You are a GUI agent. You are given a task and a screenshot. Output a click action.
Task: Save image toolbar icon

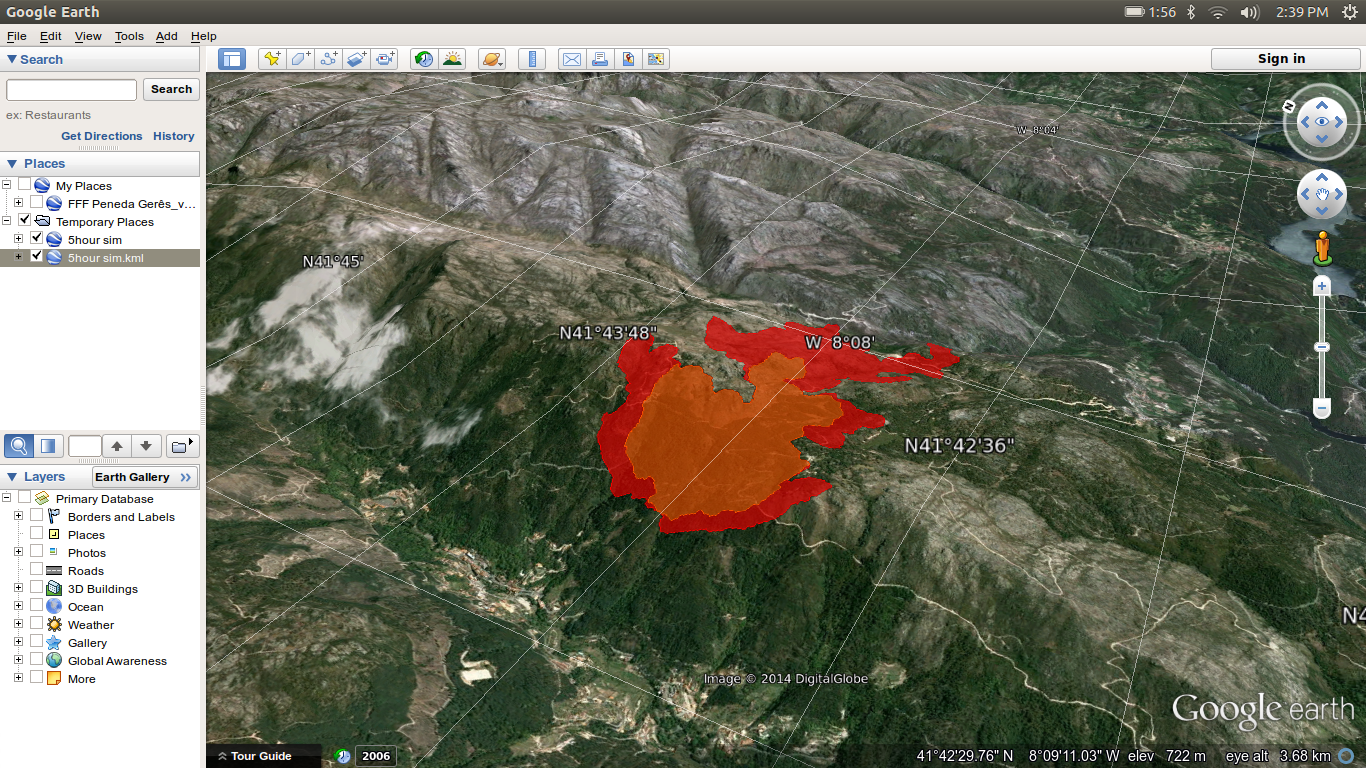point(656,59)
